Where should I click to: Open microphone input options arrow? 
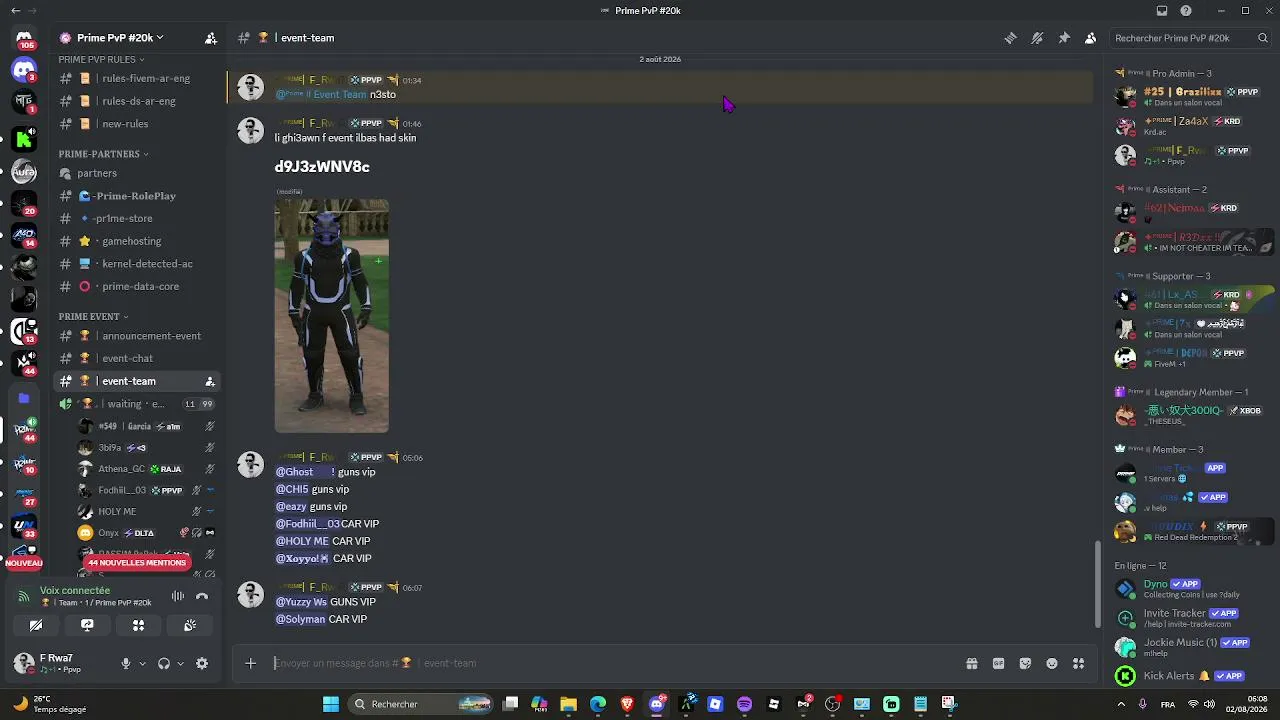(x=142, y=663)
